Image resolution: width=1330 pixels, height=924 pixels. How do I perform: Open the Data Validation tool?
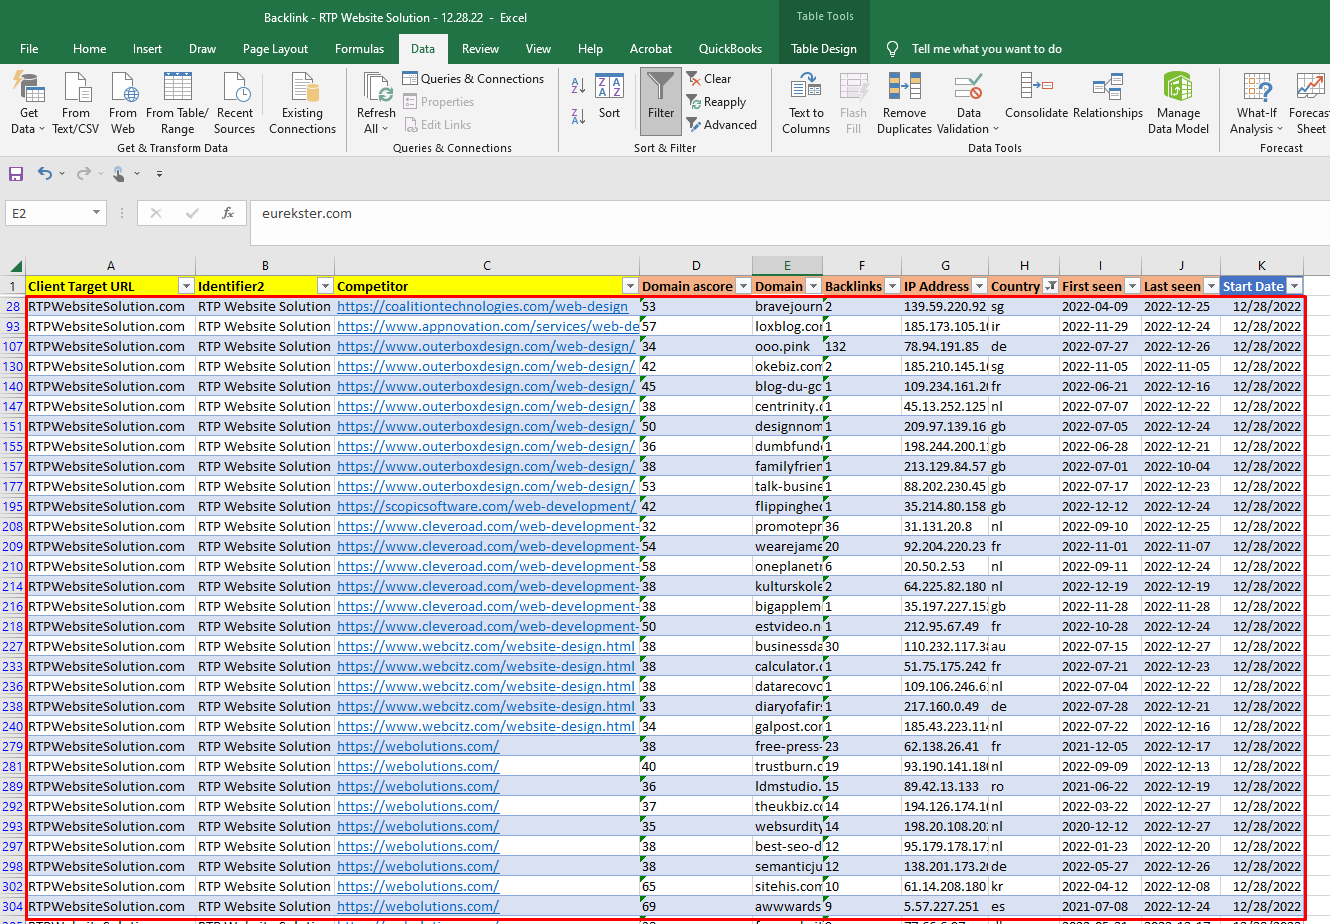968,104
